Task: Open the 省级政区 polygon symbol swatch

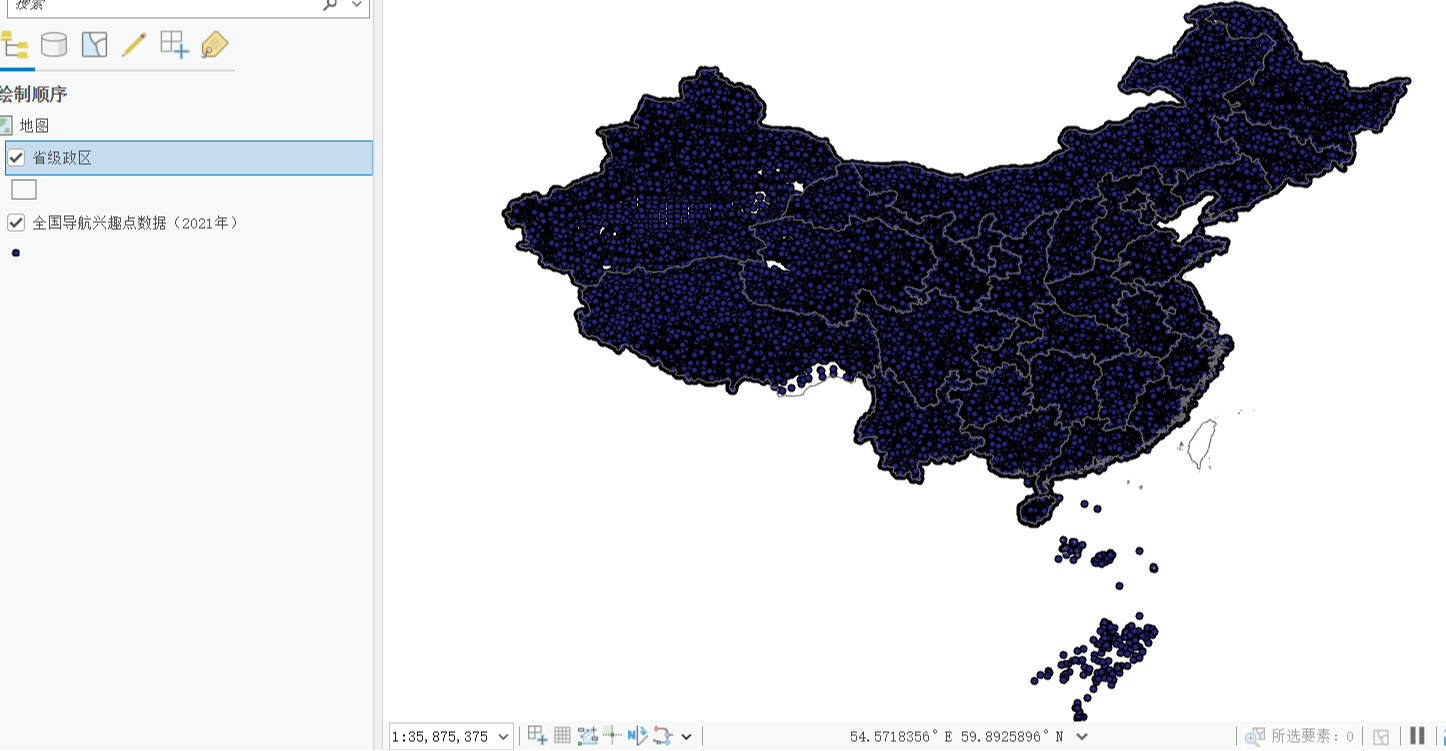Action: (x=24, y=190)
